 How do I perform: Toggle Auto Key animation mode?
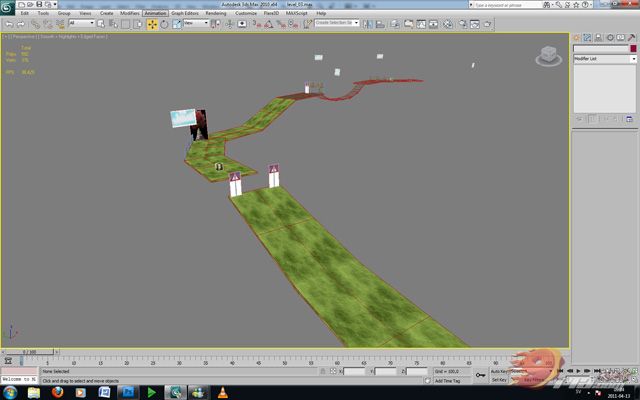click(x=500, y=371)
